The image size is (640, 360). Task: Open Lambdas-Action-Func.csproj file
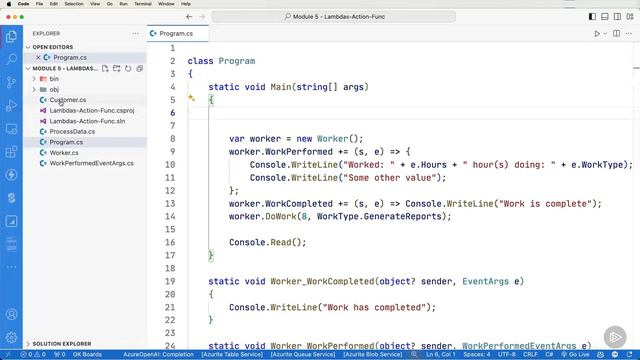click(x=92, y=111)
